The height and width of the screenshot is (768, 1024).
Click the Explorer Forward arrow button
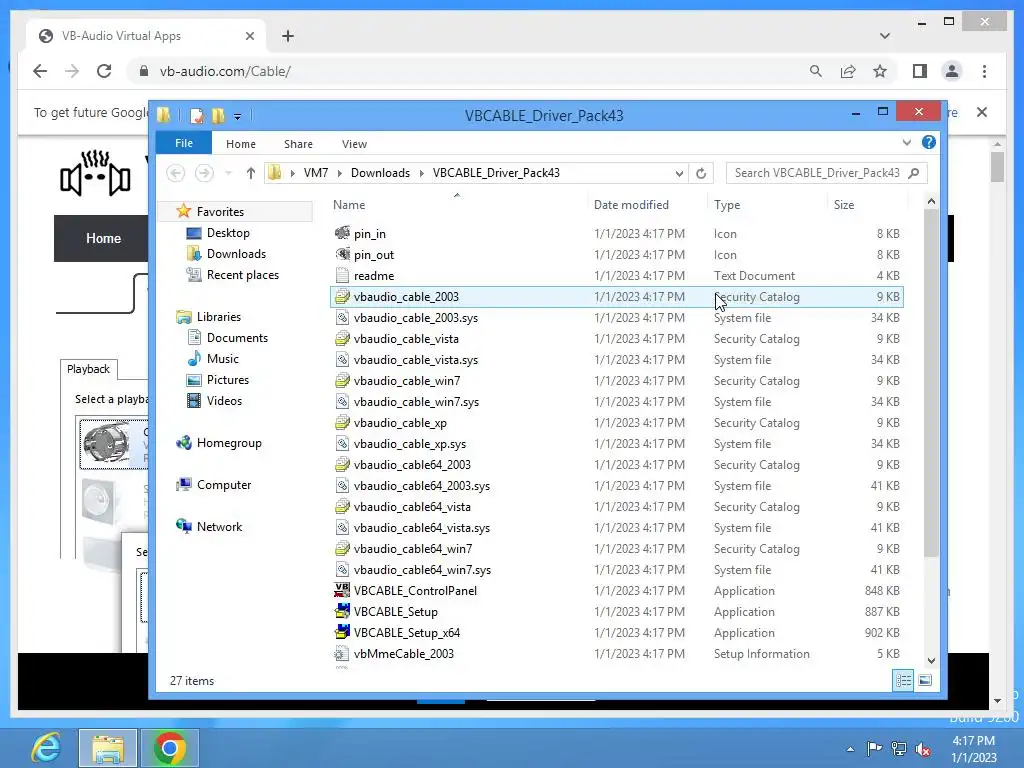click(x=204, y=173)
